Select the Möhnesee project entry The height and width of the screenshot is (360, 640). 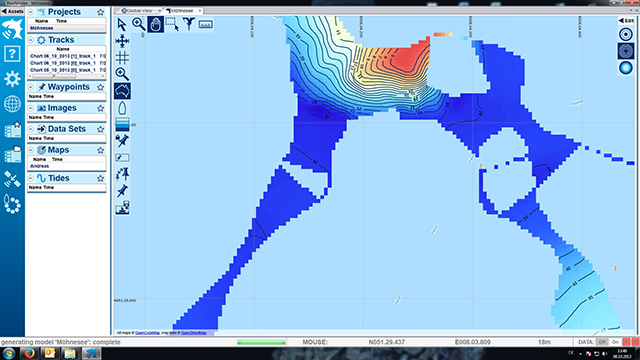click(x=67, y=28)
